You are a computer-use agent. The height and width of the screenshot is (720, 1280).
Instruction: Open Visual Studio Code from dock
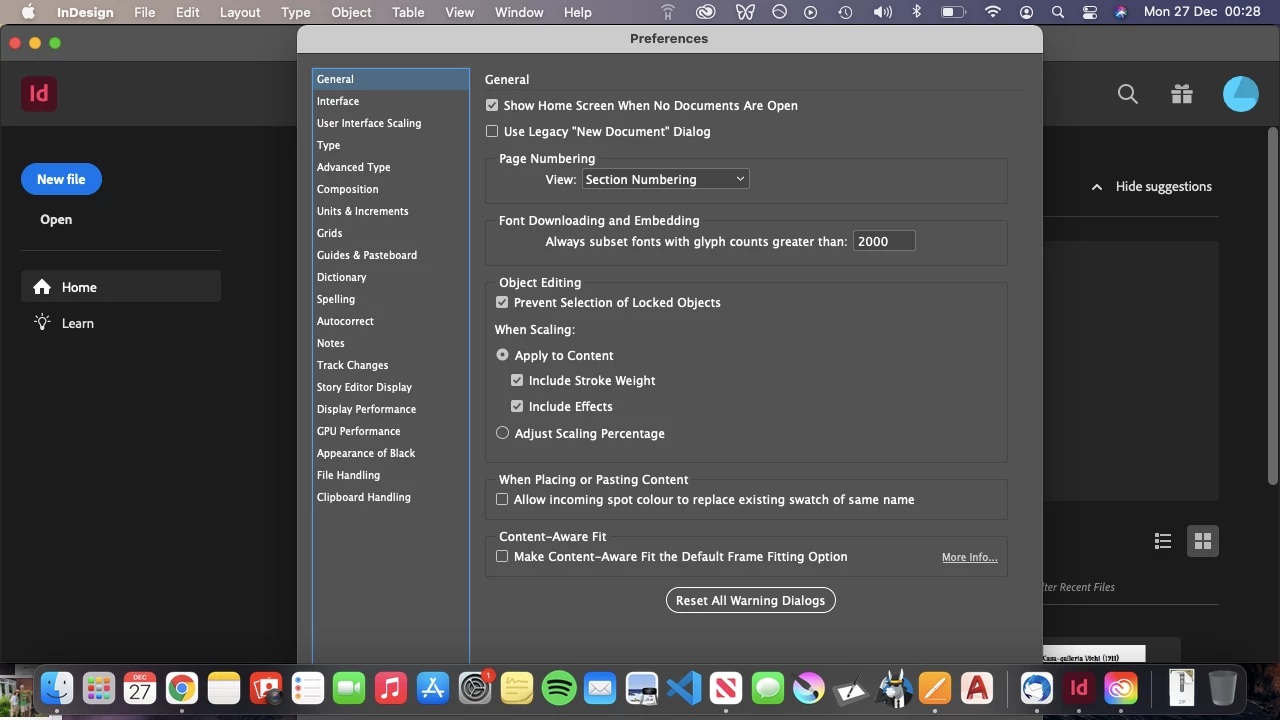coord(684,688)
